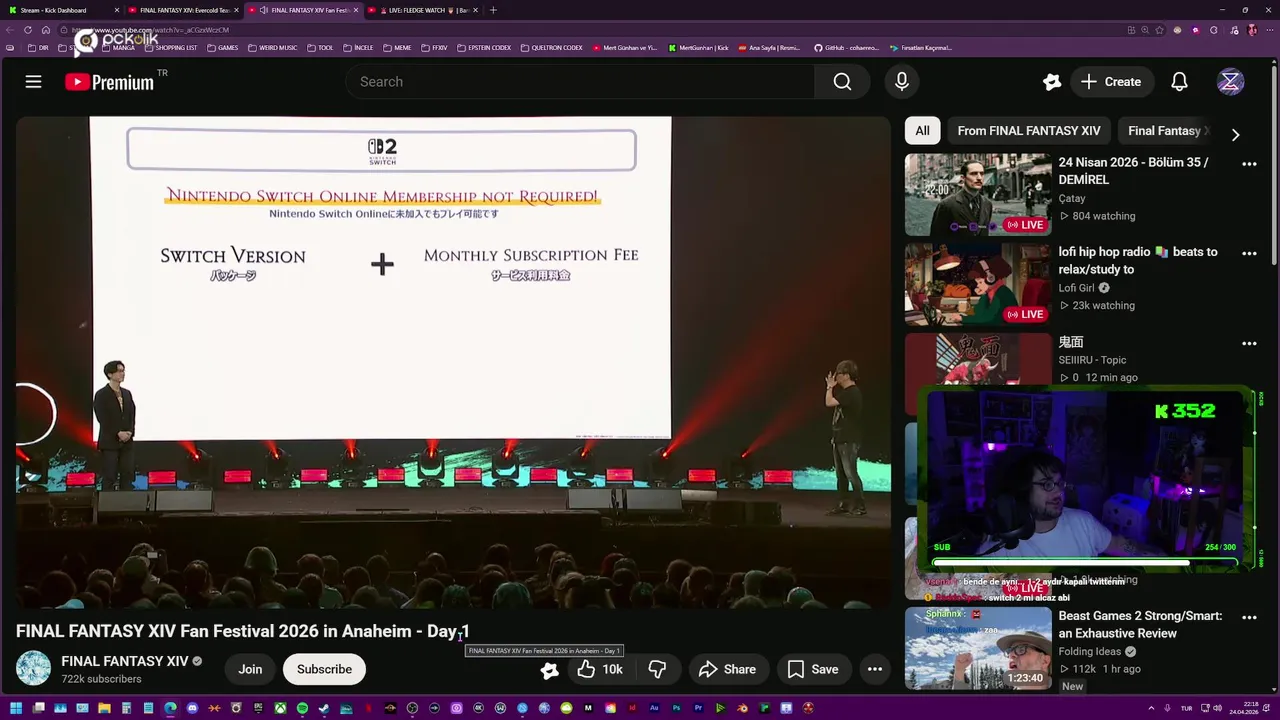Dislike the video with thumbs down

pos(657,669)
